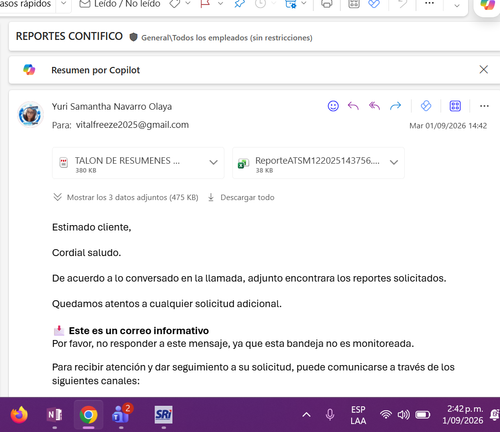This screenshot has height=432, width=500.
Task: Click the volume speaker tray icon
Action: click(403, 415)
